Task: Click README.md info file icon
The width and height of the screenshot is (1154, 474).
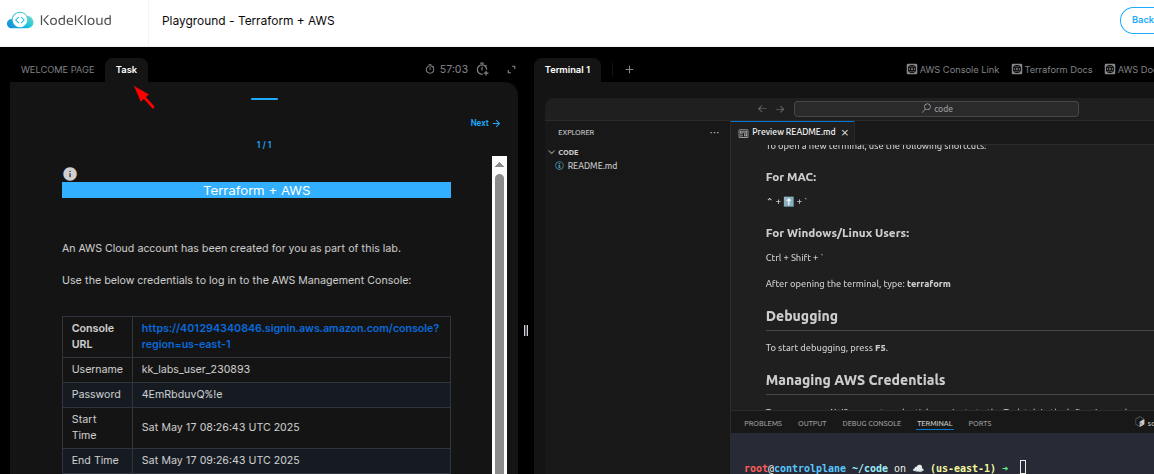Action: tap(559, 166)
